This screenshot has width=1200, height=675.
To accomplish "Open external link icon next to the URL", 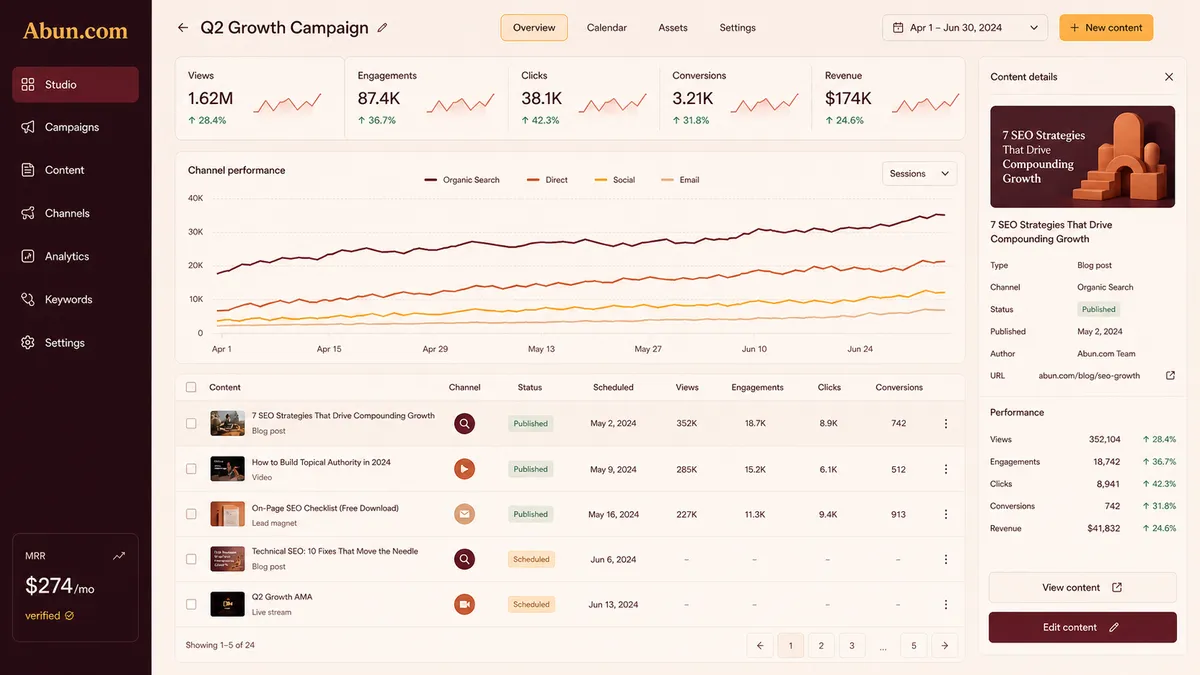I will (1170, 376).
